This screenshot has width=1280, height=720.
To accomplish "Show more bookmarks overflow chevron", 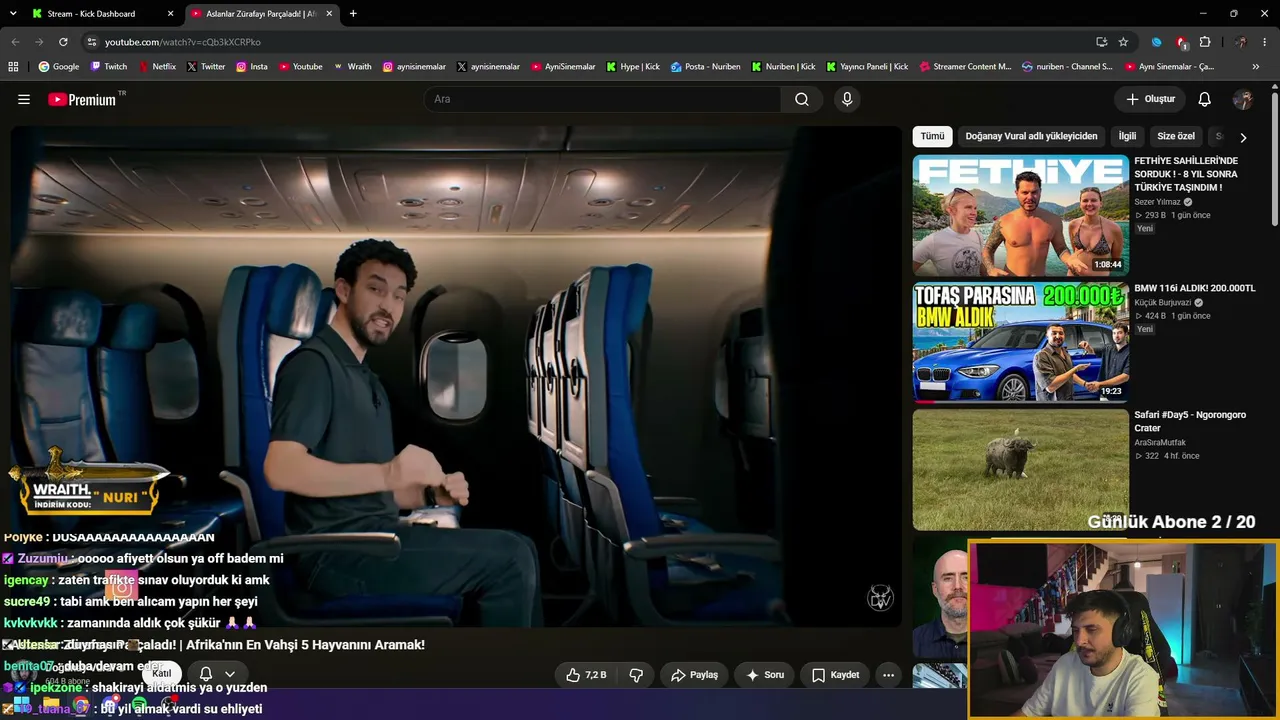I will point(1256,67).
